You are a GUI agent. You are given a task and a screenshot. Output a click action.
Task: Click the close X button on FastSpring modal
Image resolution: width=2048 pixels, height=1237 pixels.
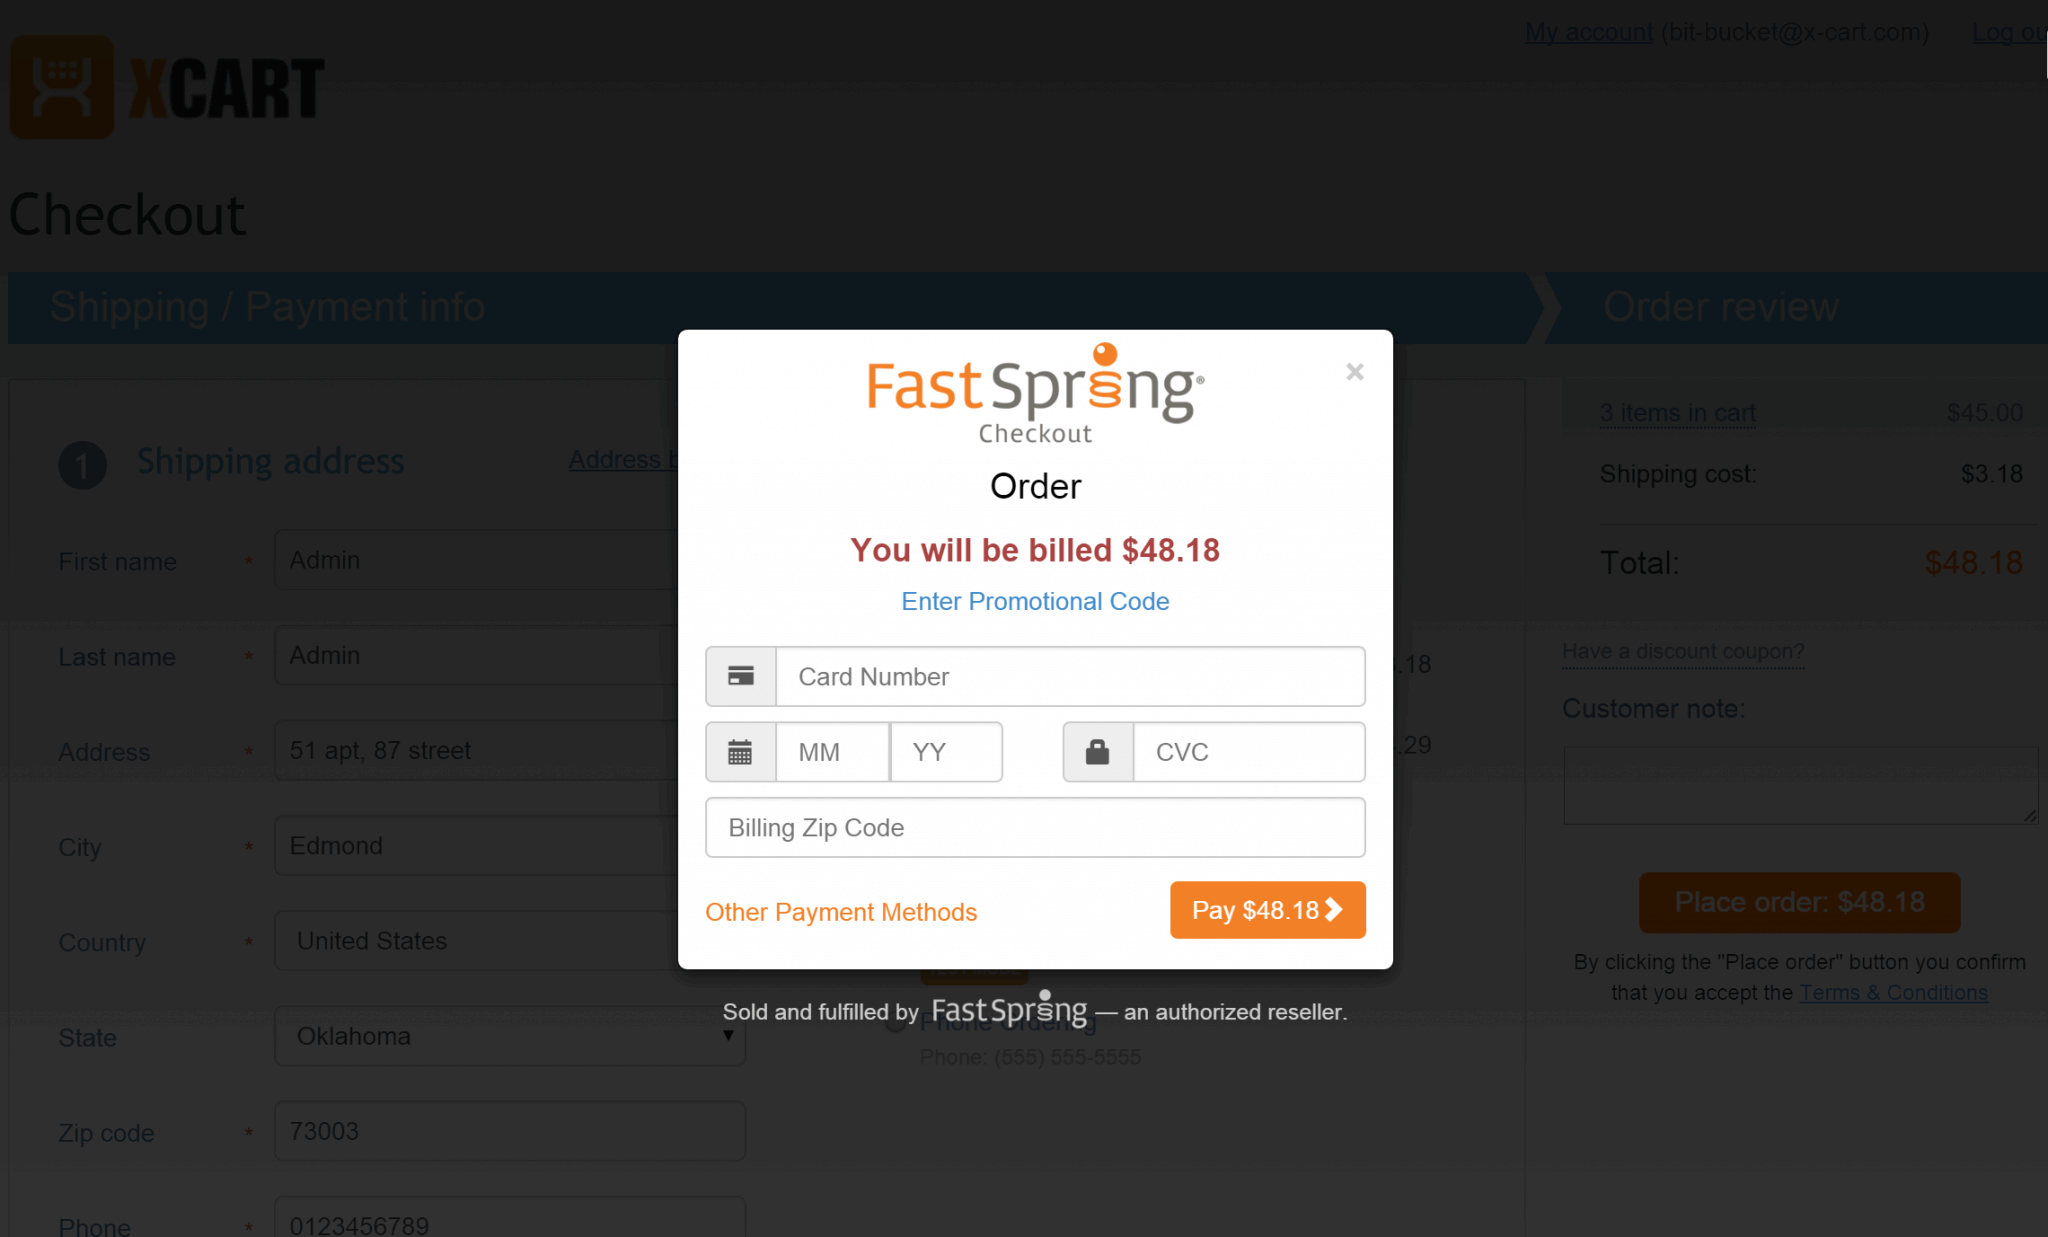[1353, 371]
